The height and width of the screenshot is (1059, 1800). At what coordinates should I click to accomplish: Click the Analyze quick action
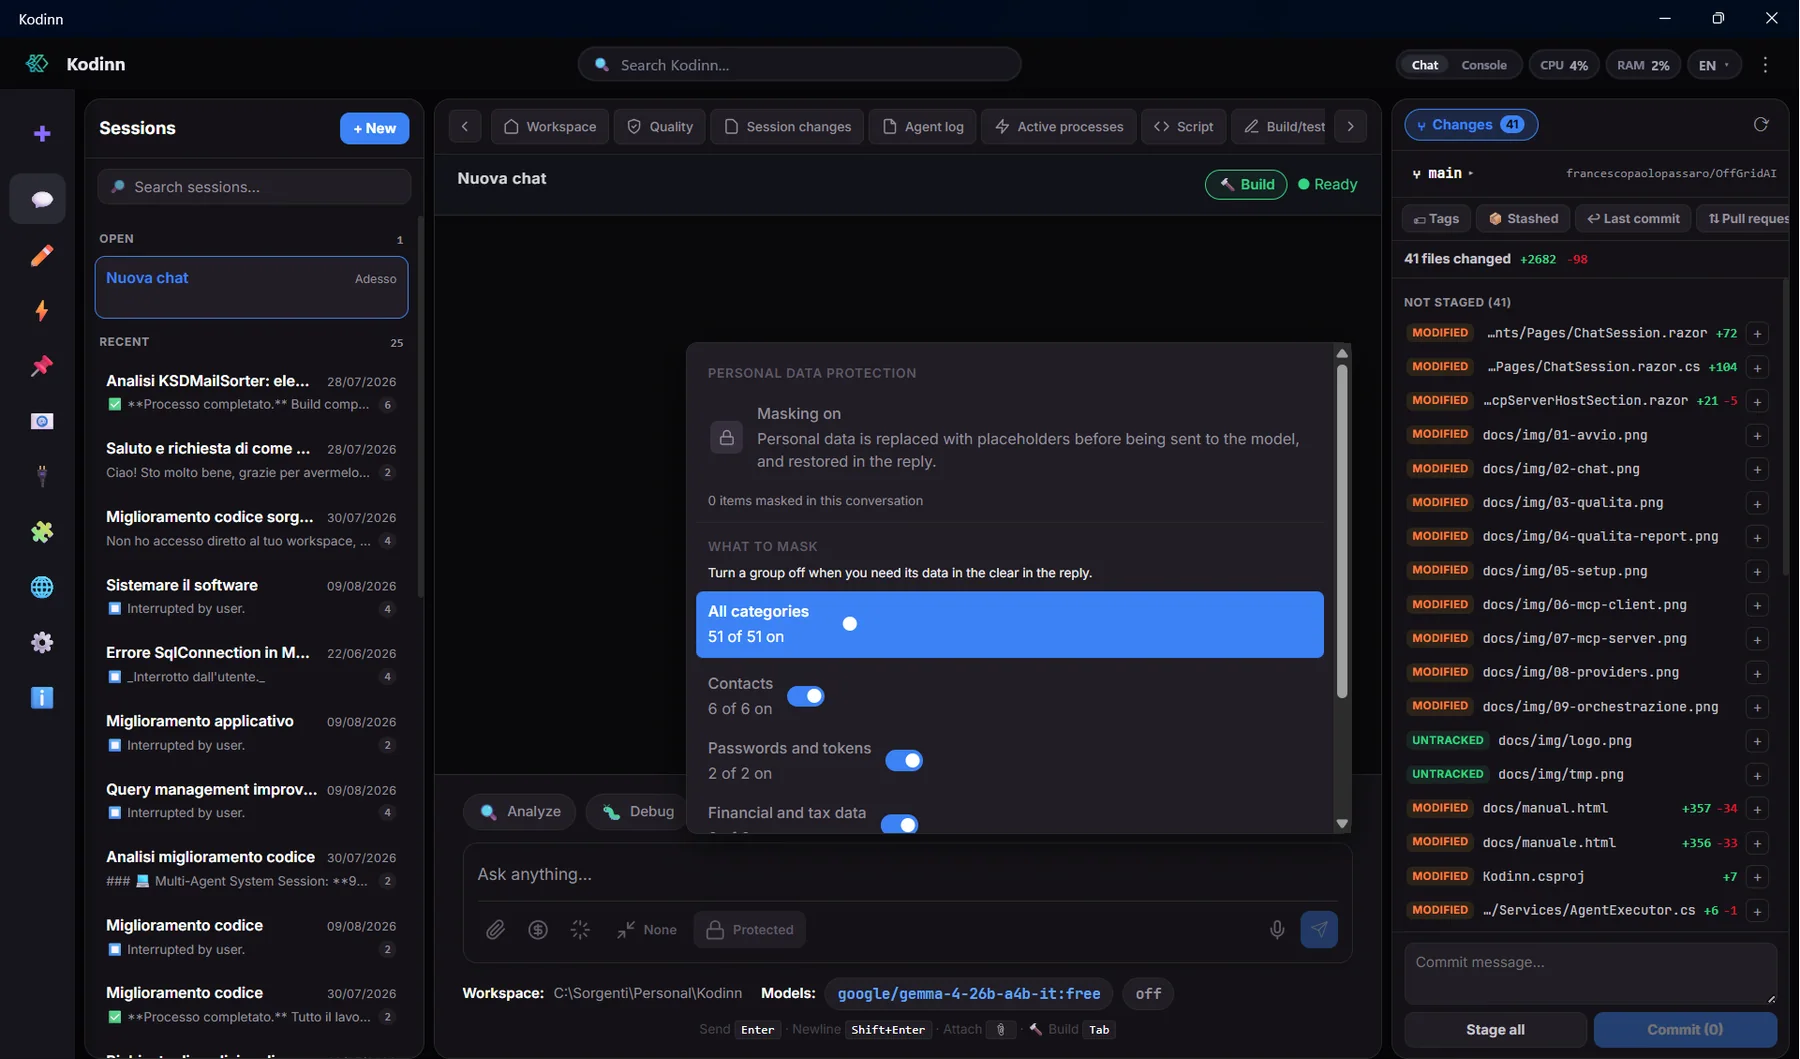tap(520, 812)
